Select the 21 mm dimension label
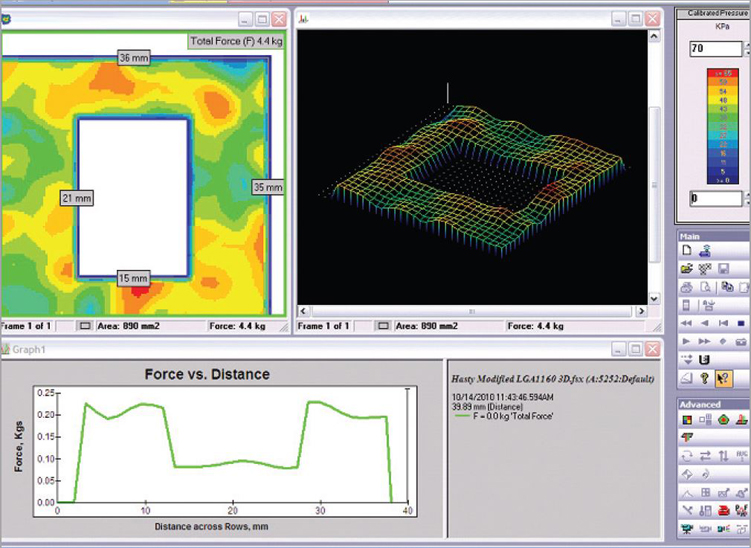751x548 pixels. click(75, 197)
